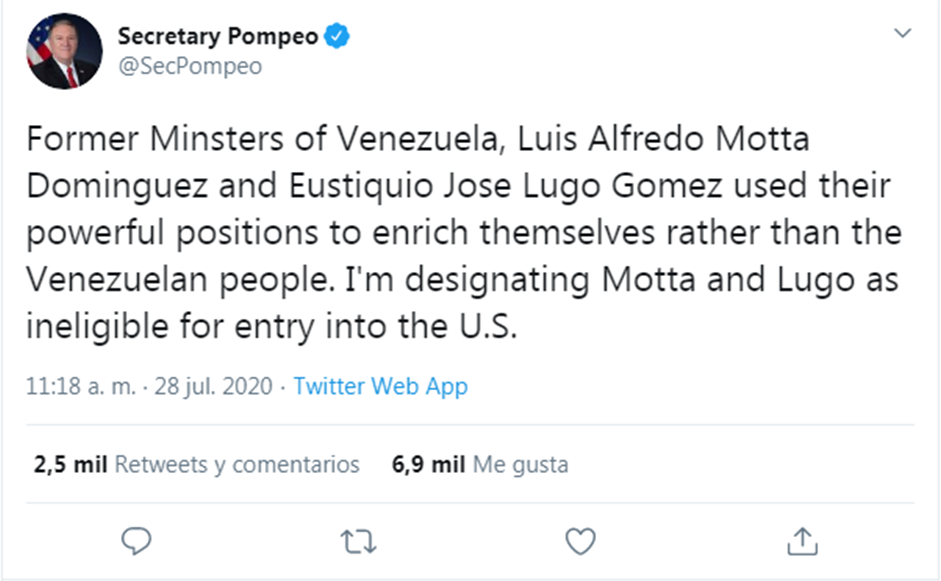The height and width of the screenshot is (581, 941).
Task: Click the reply speech bubble icon
Action: (x=135, y=542)
